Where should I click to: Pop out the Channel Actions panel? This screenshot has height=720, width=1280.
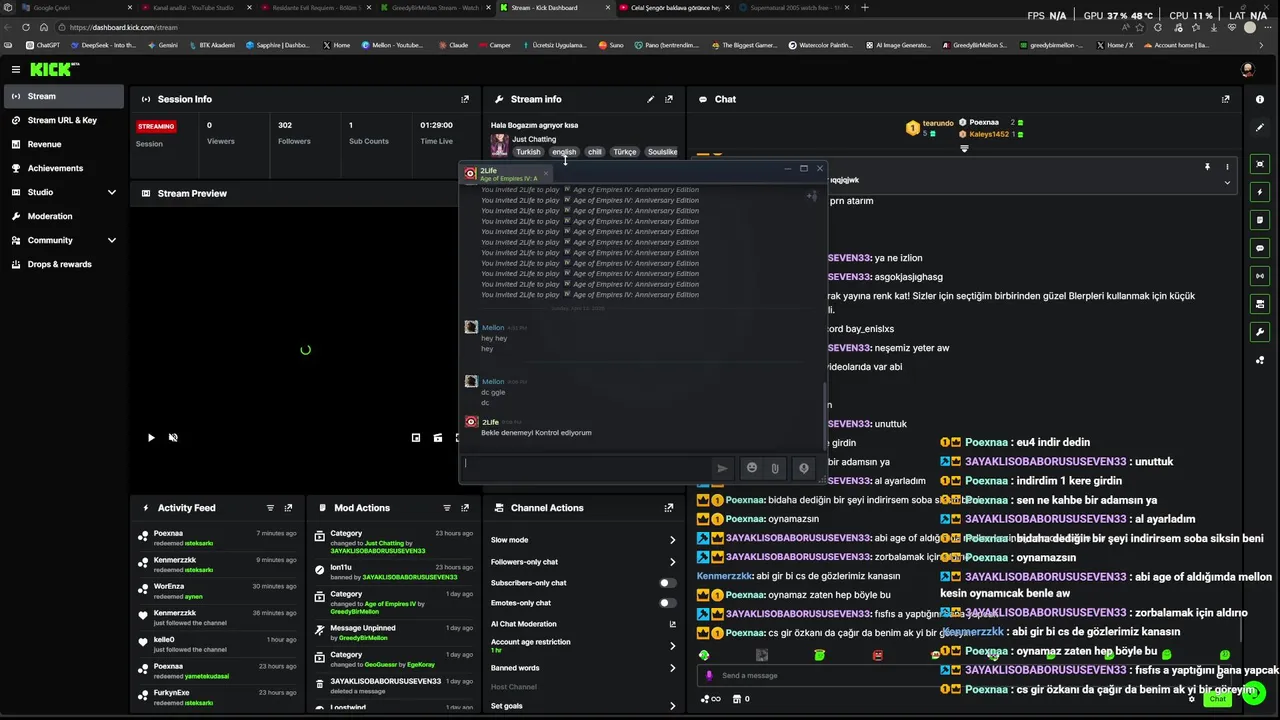click(669, 508)
